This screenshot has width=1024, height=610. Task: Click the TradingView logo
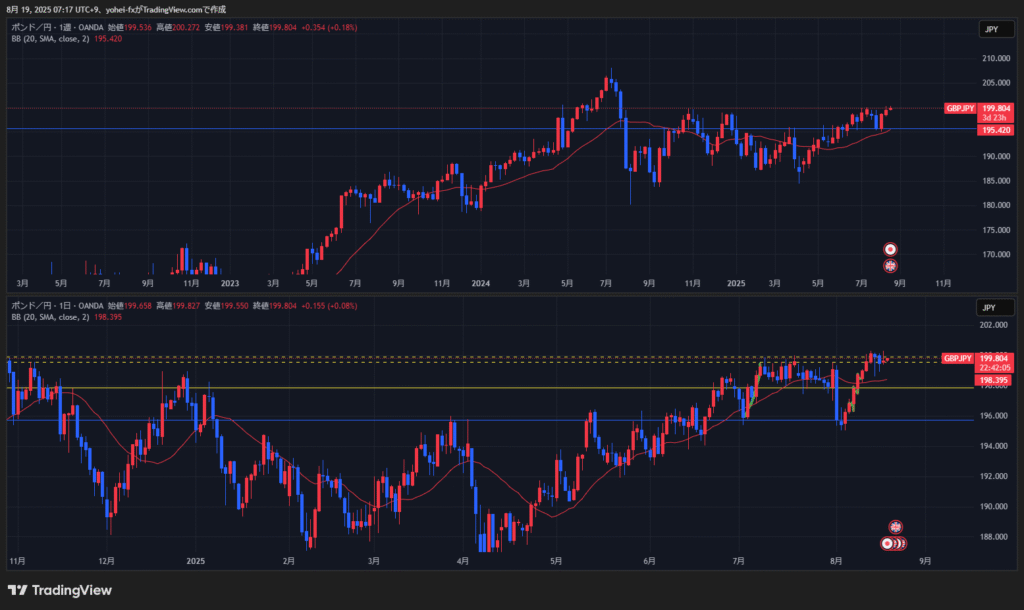pos(59,590)
